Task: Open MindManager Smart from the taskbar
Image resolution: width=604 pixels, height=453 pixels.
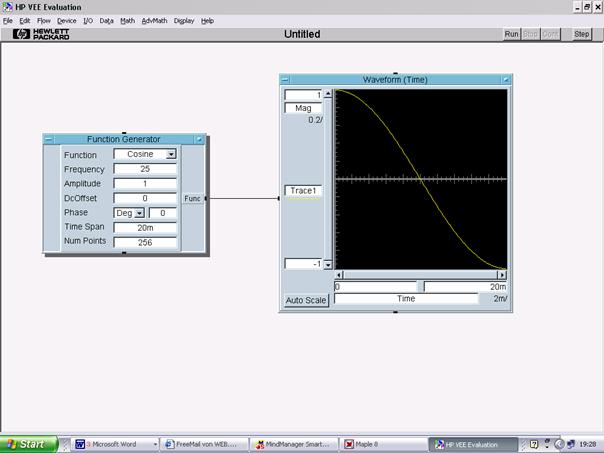Action: pyautogui.click(x=292, y=444)
